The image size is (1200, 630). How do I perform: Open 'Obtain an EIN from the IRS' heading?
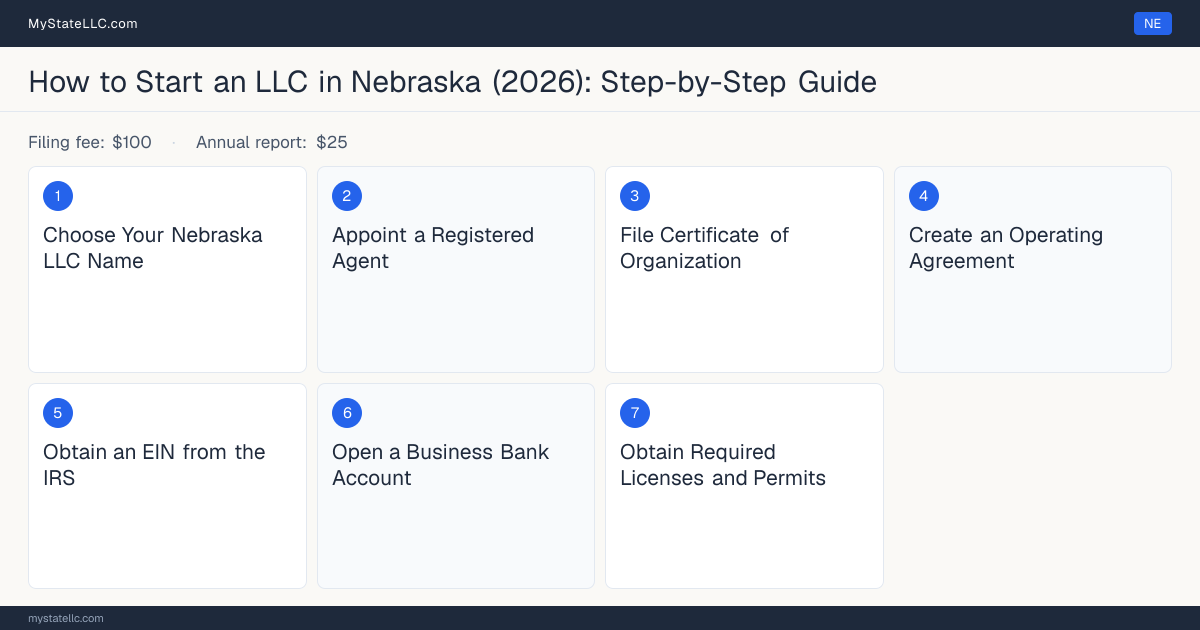[x=154, y=465]
